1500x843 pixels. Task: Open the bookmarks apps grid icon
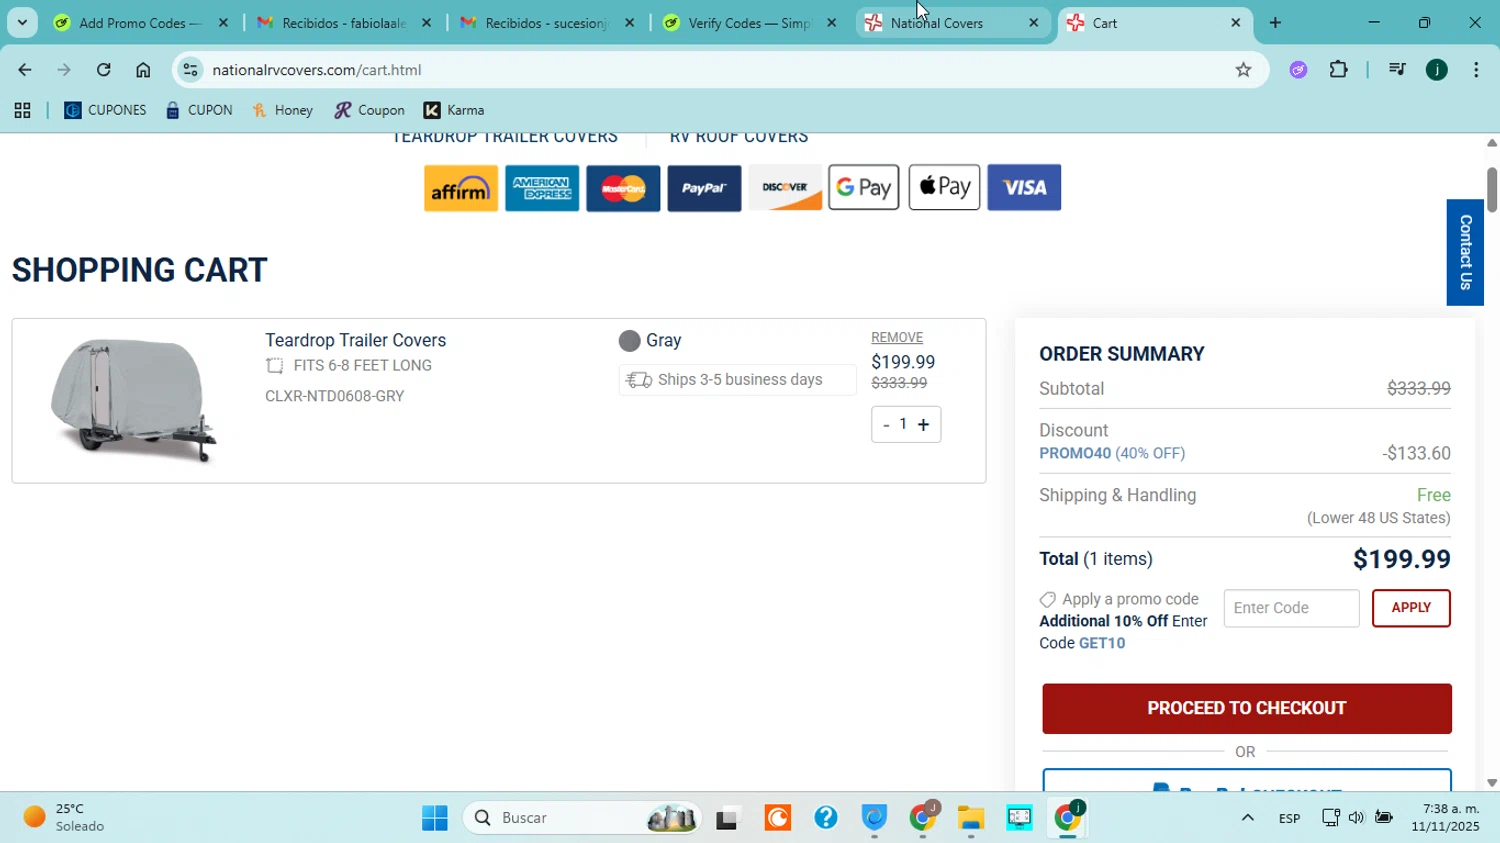tap(22, 111)
